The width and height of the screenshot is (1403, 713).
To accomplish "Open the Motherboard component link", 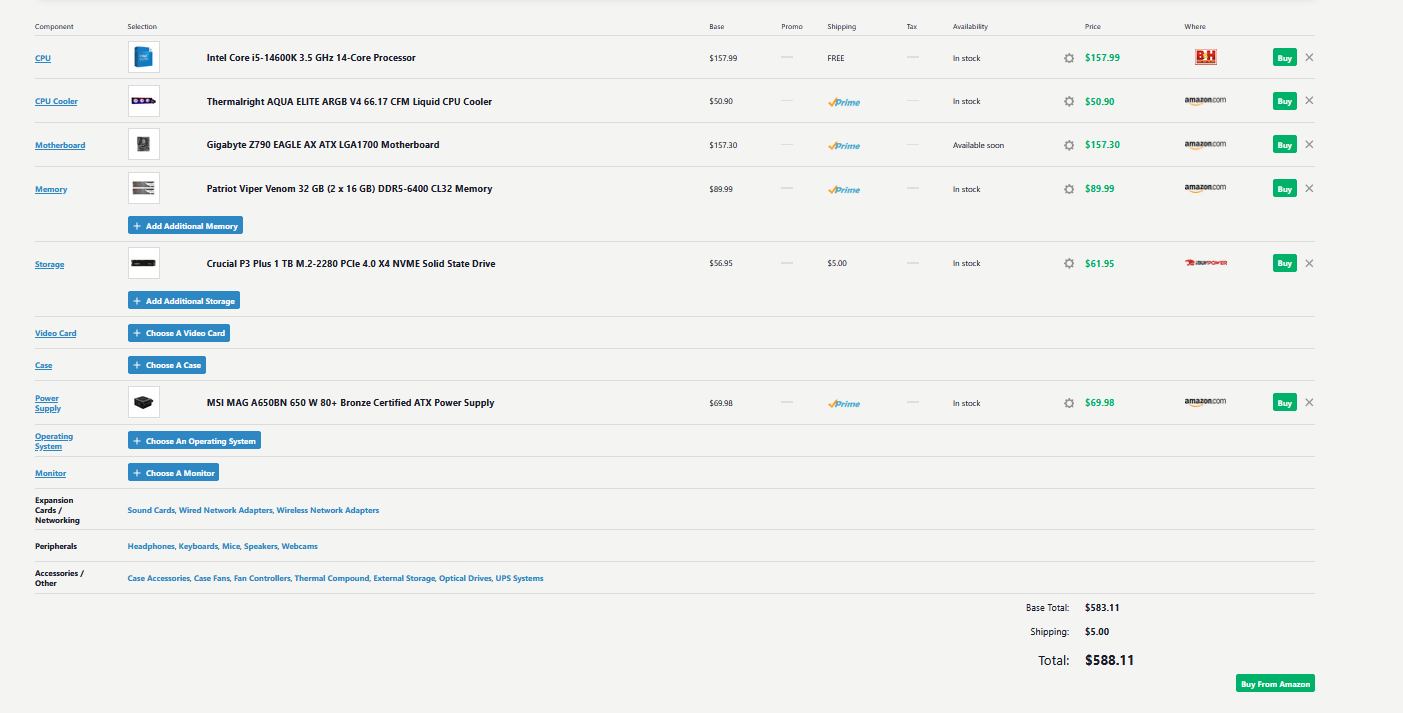I will pyautogui.click(x=60, y=145).
